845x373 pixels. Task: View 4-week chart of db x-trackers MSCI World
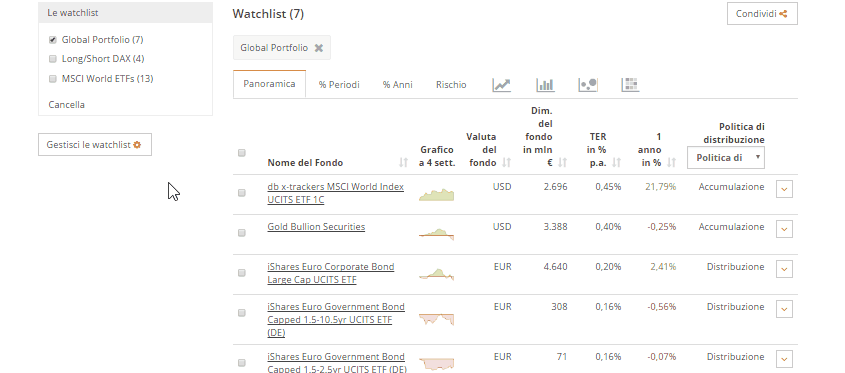(436, 195)
